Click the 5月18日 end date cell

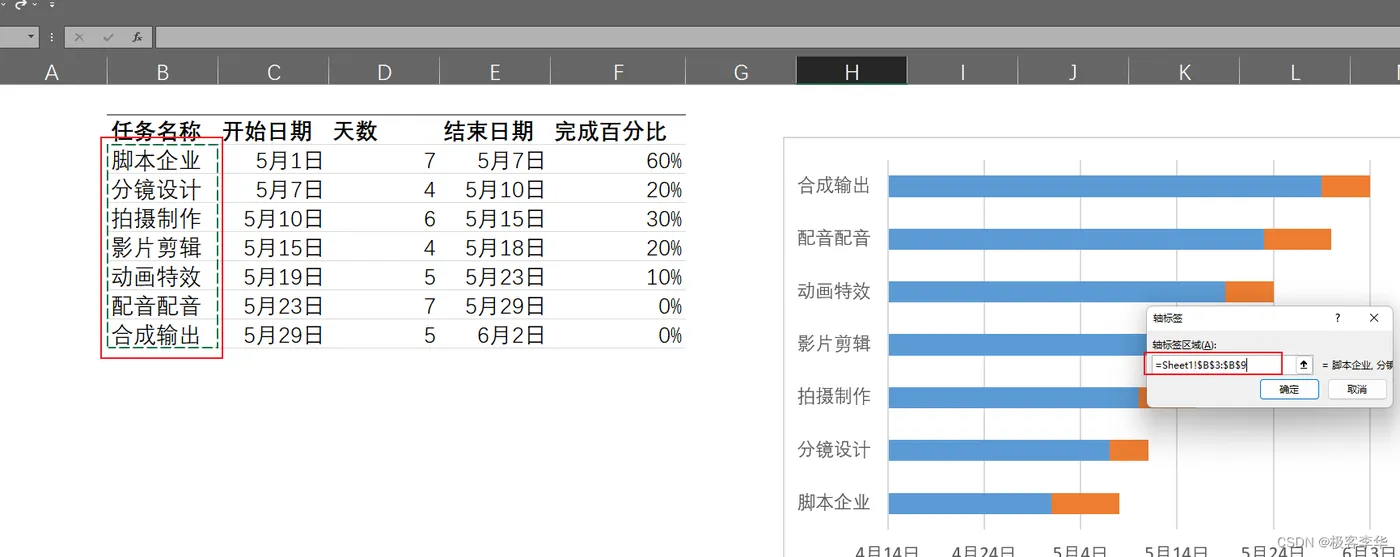tap(495, 247)
